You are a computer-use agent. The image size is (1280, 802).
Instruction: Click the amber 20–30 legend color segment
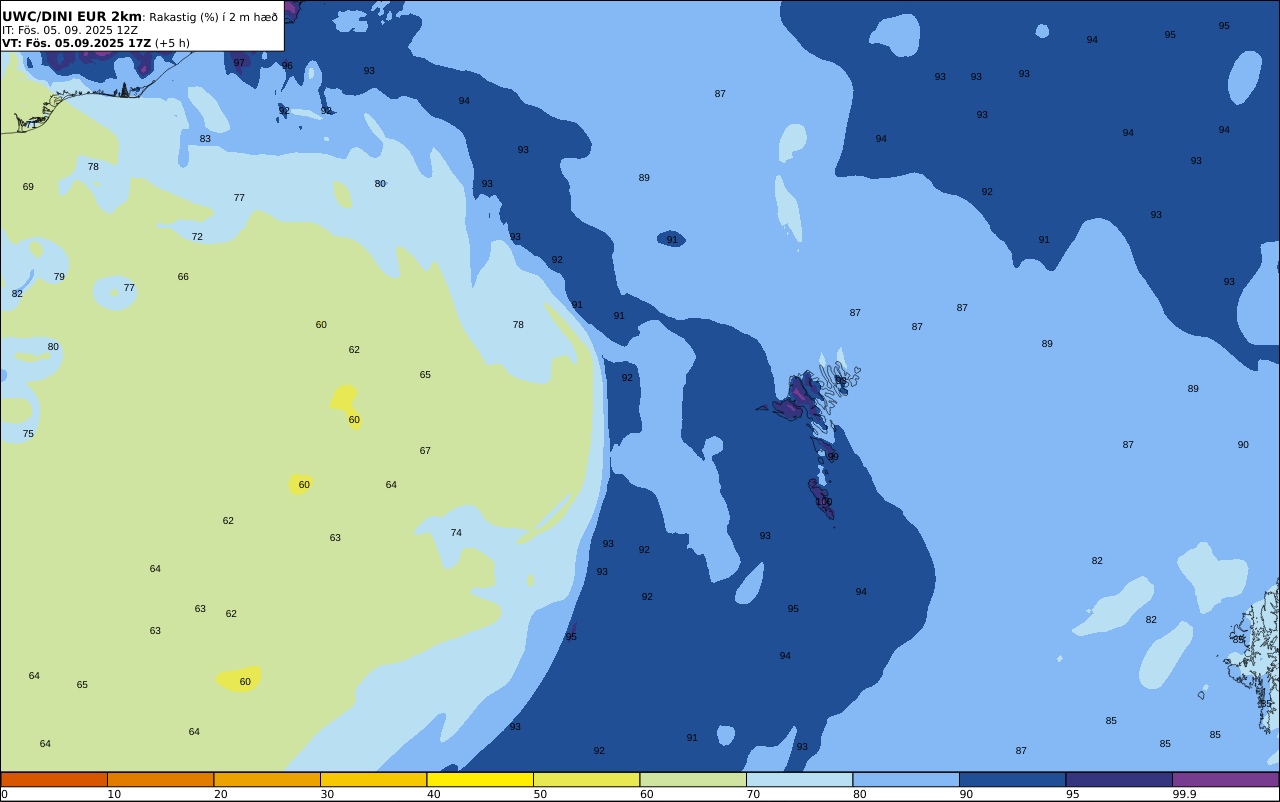[267, 779]
